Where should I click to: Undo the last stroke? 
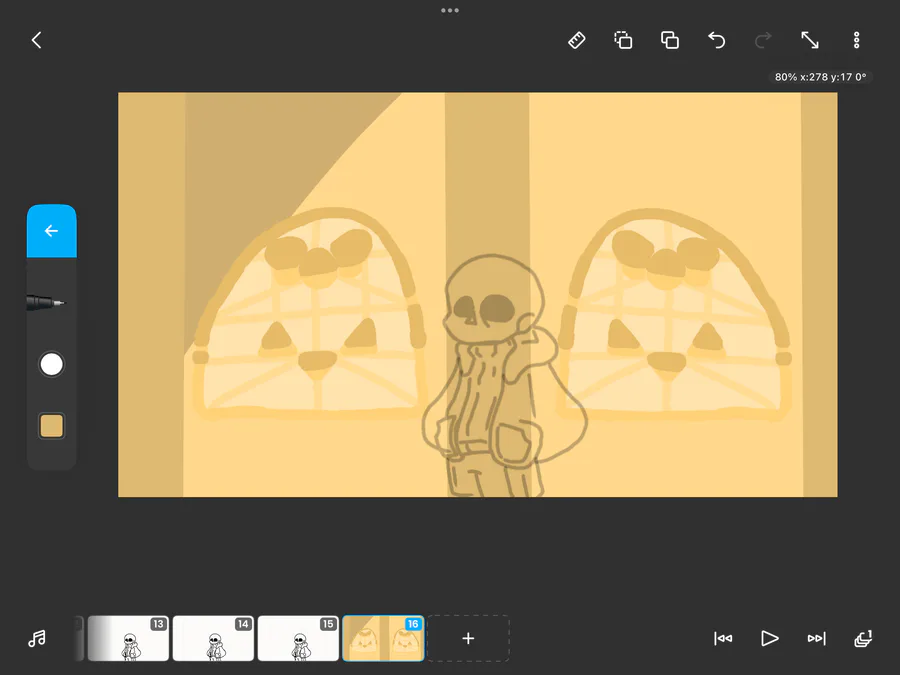716,40
